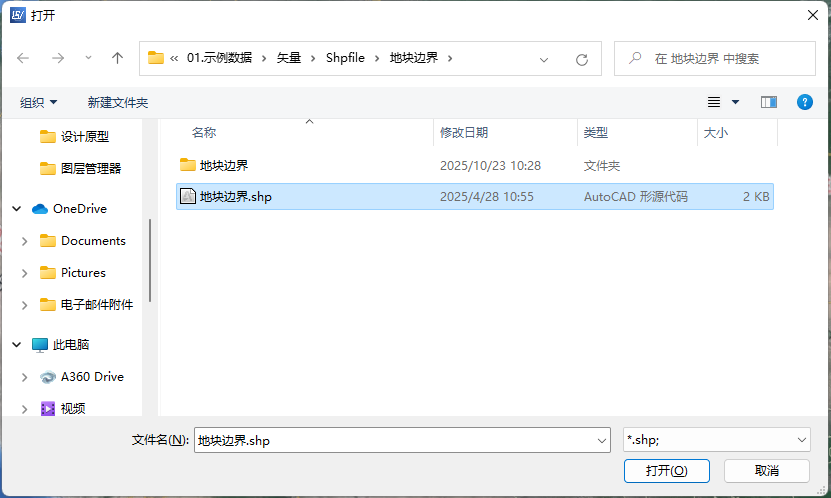Sort by the 类型 column header
The image size is (831, 498).
tap(637, 132)
